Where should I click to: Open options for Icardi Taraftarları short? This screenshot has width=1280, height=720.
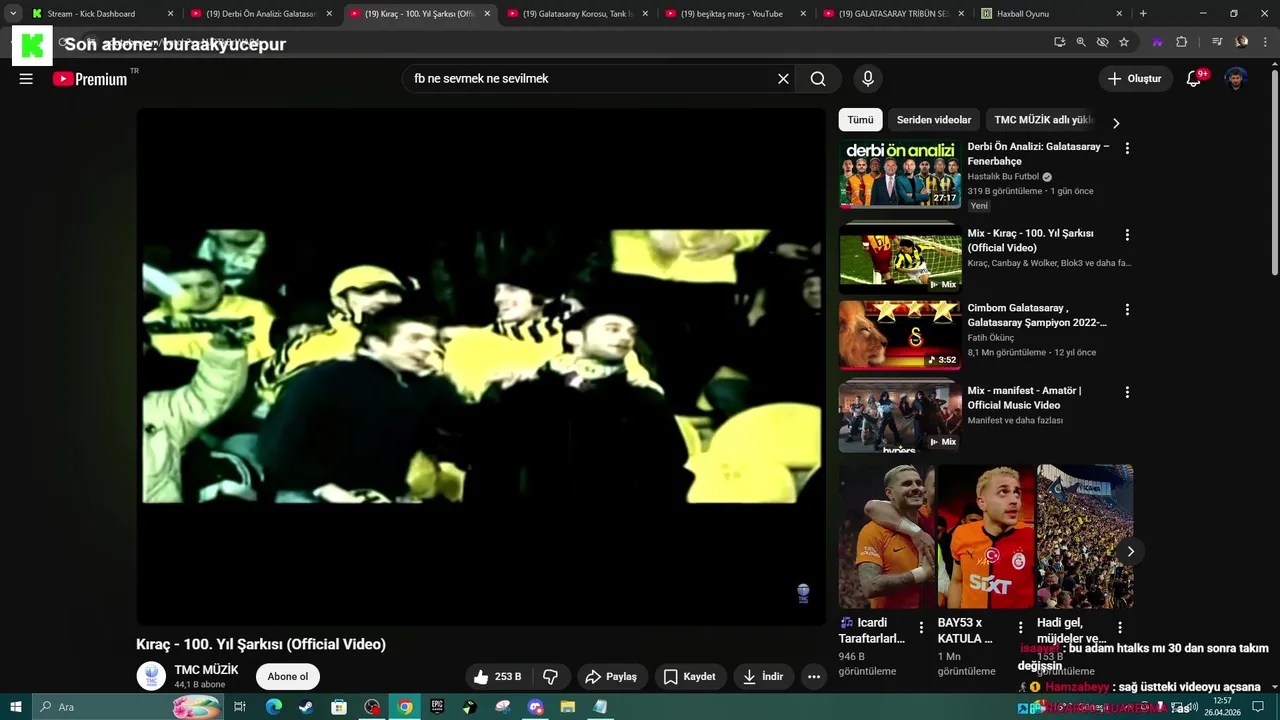pos(921,628)
